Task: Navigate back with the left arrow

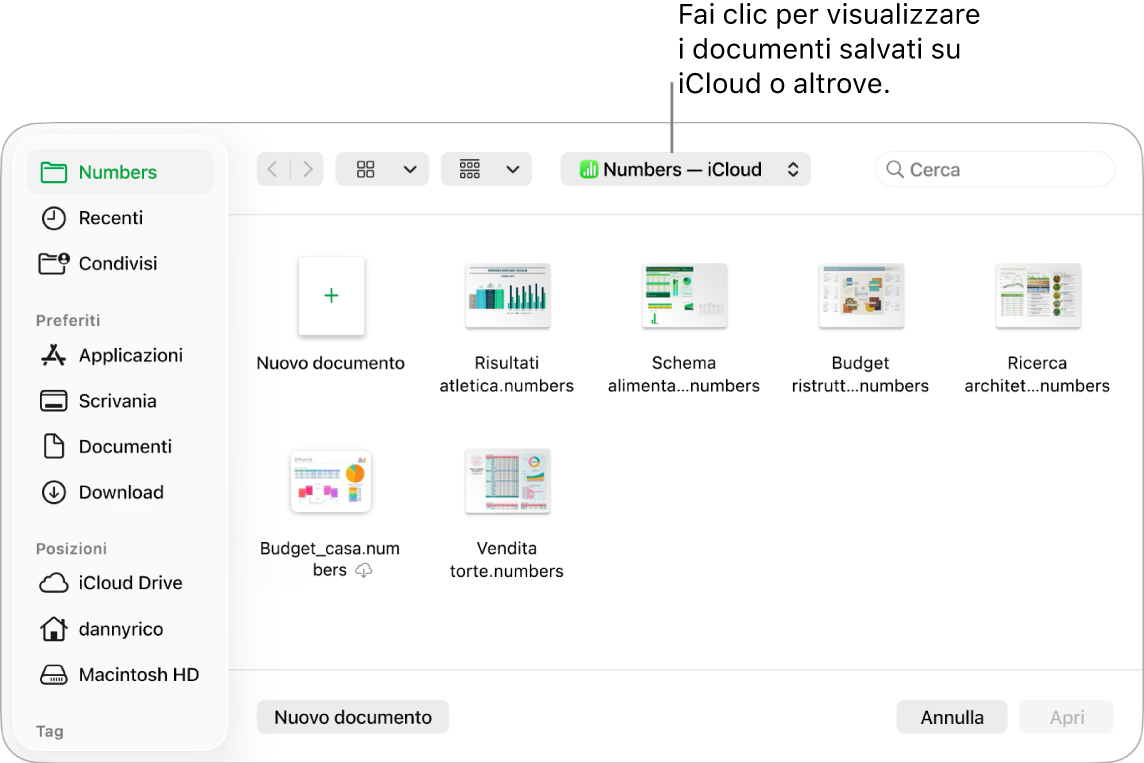Action: (273, 169)
